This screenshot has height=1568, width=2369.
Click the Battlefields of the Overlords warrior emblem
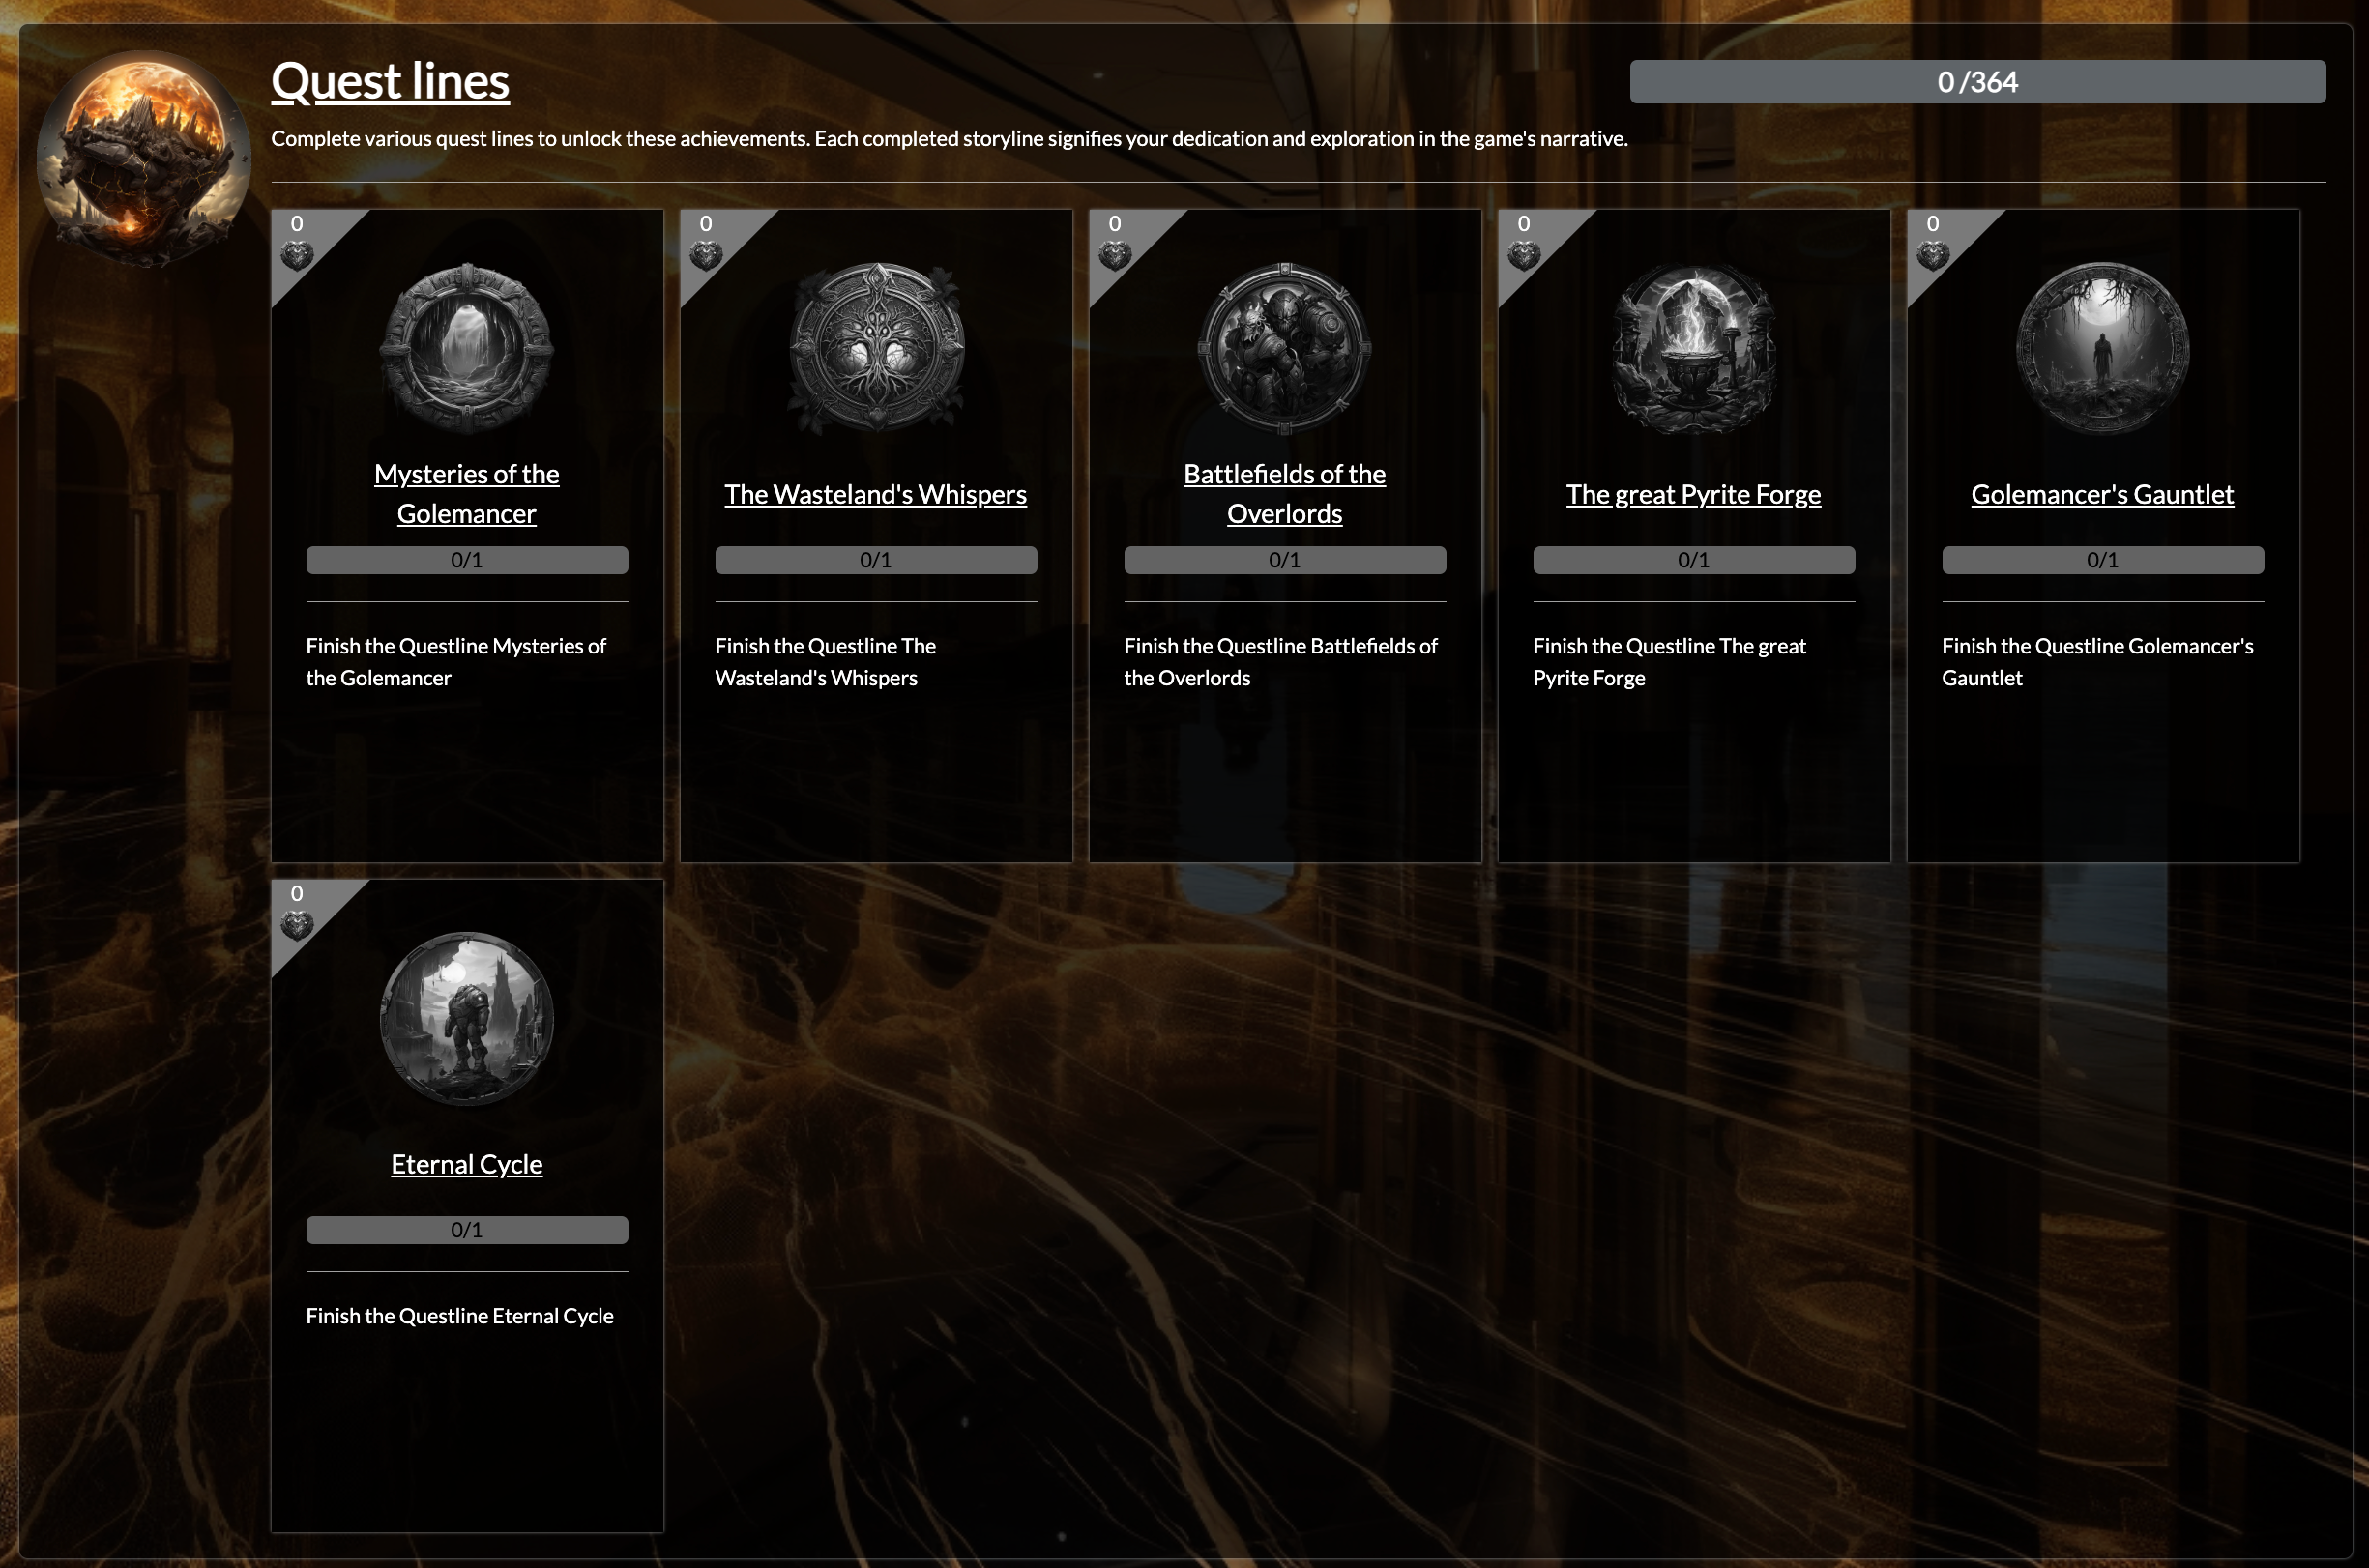[x=1285, y=348]
